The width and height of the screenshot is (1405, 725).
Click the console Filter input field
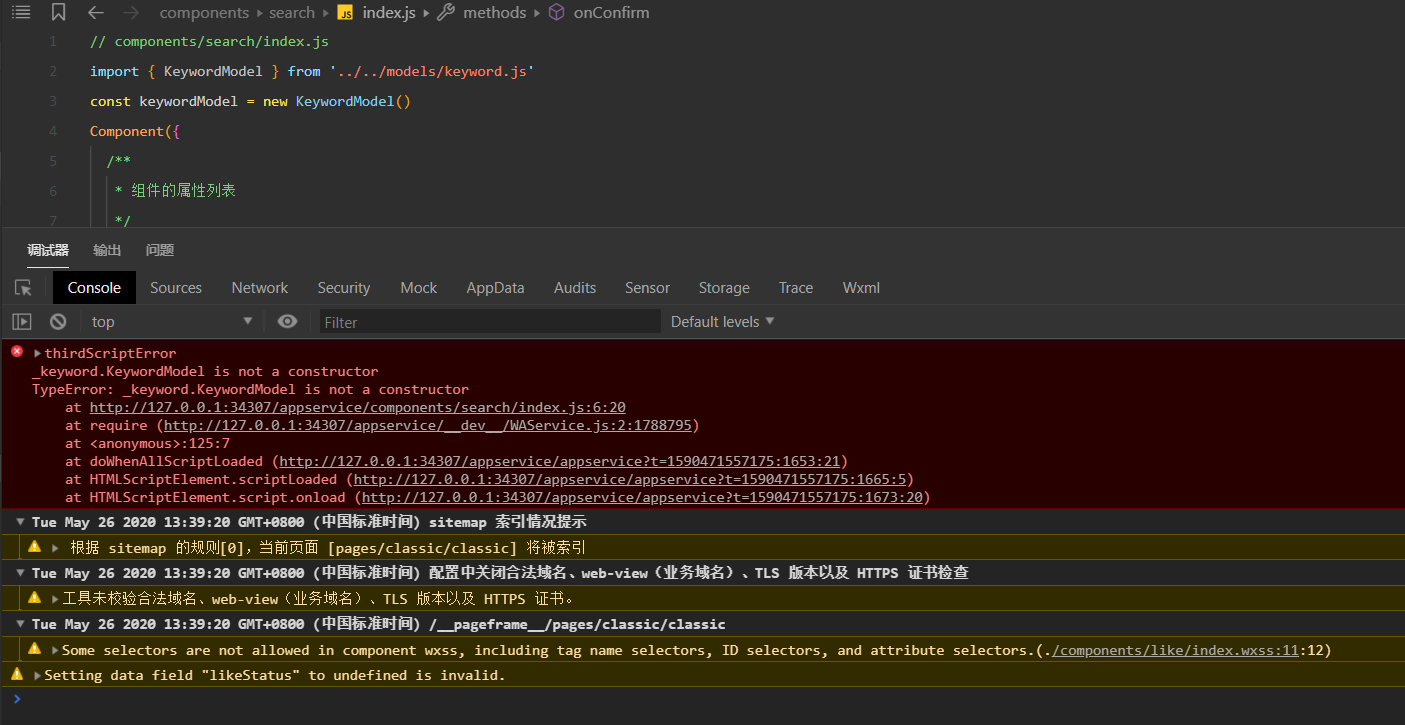[490, 322]
